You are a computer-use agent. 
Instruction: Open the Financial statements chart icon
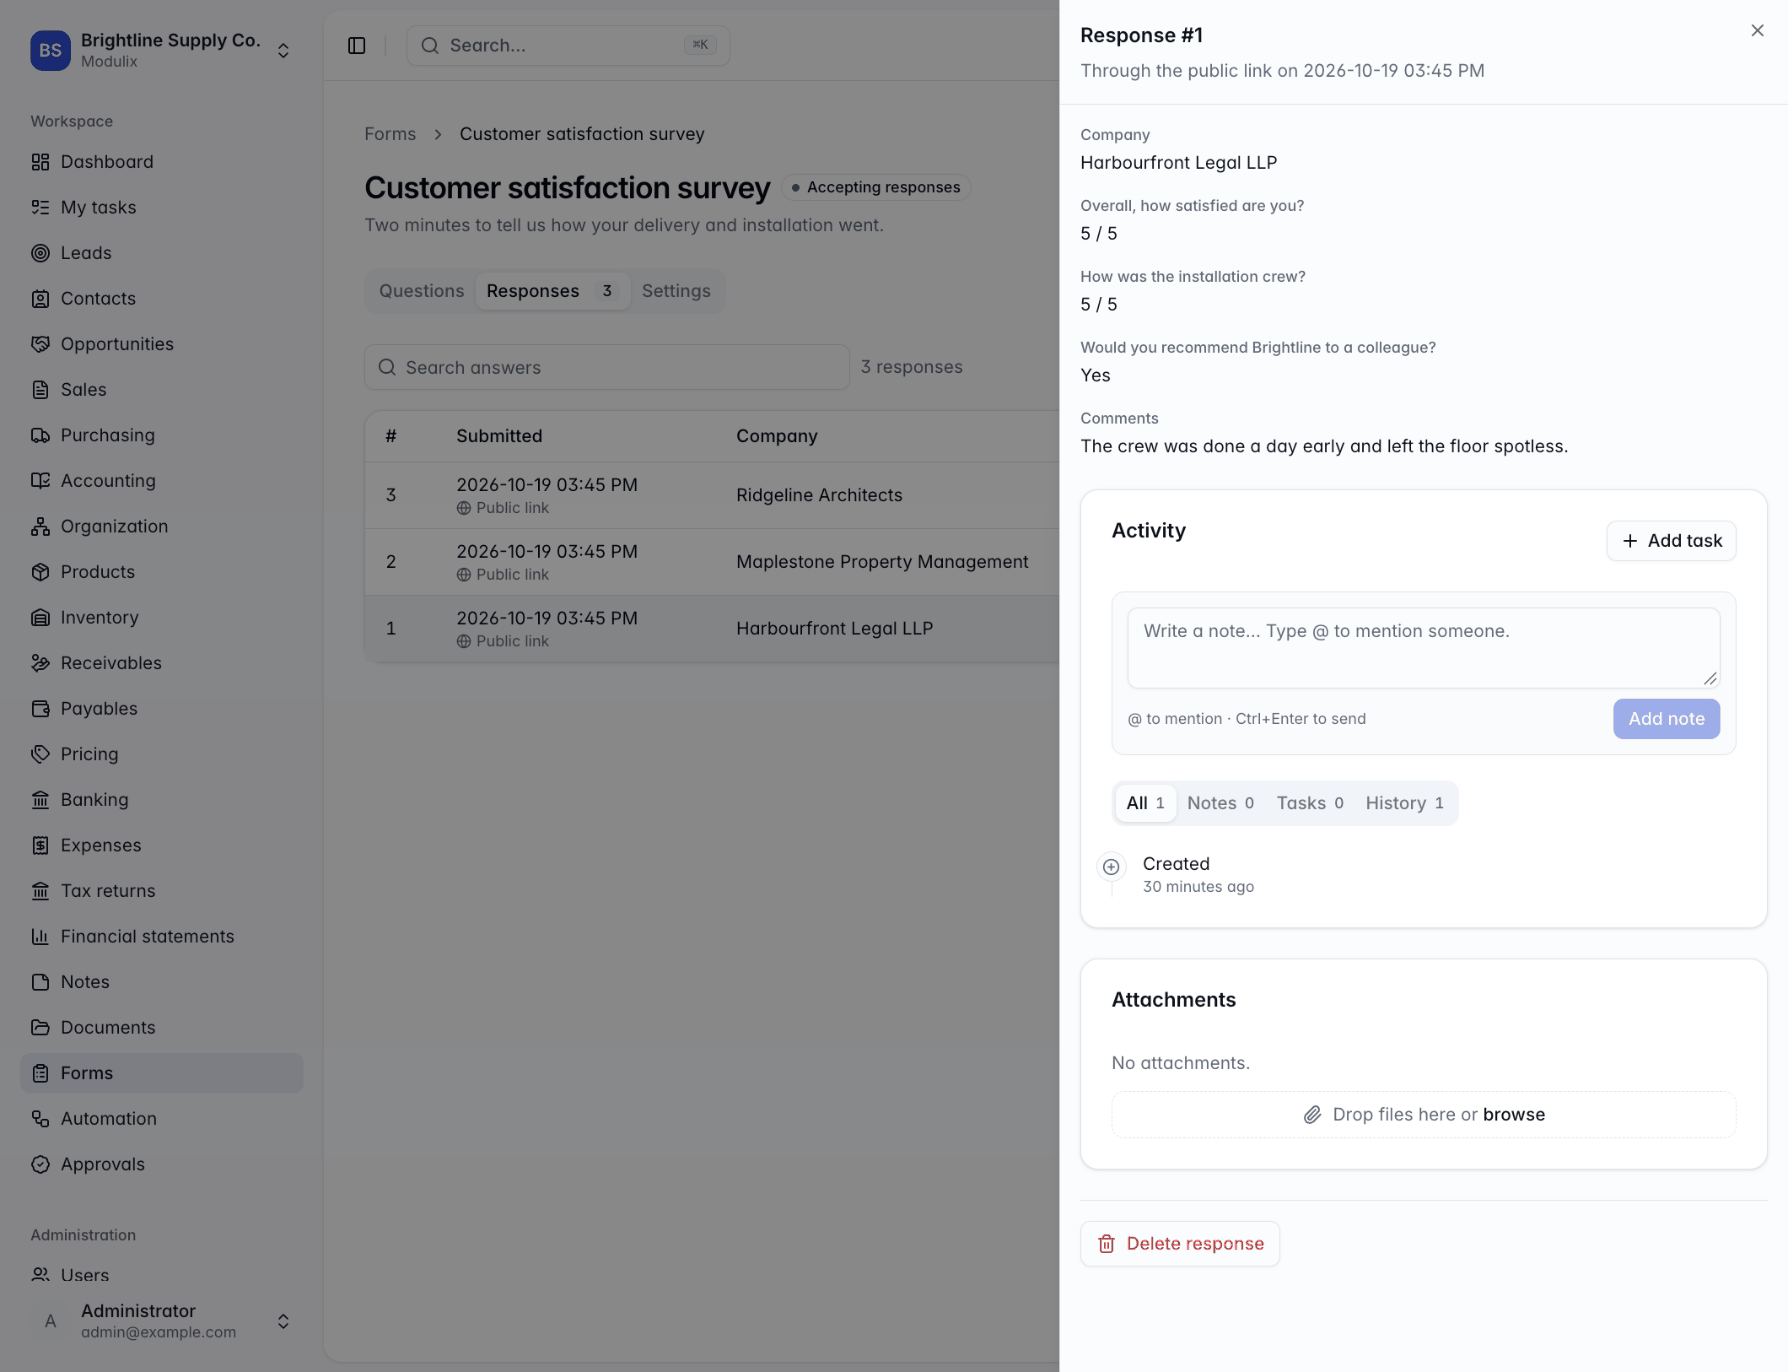click(40, 936)
